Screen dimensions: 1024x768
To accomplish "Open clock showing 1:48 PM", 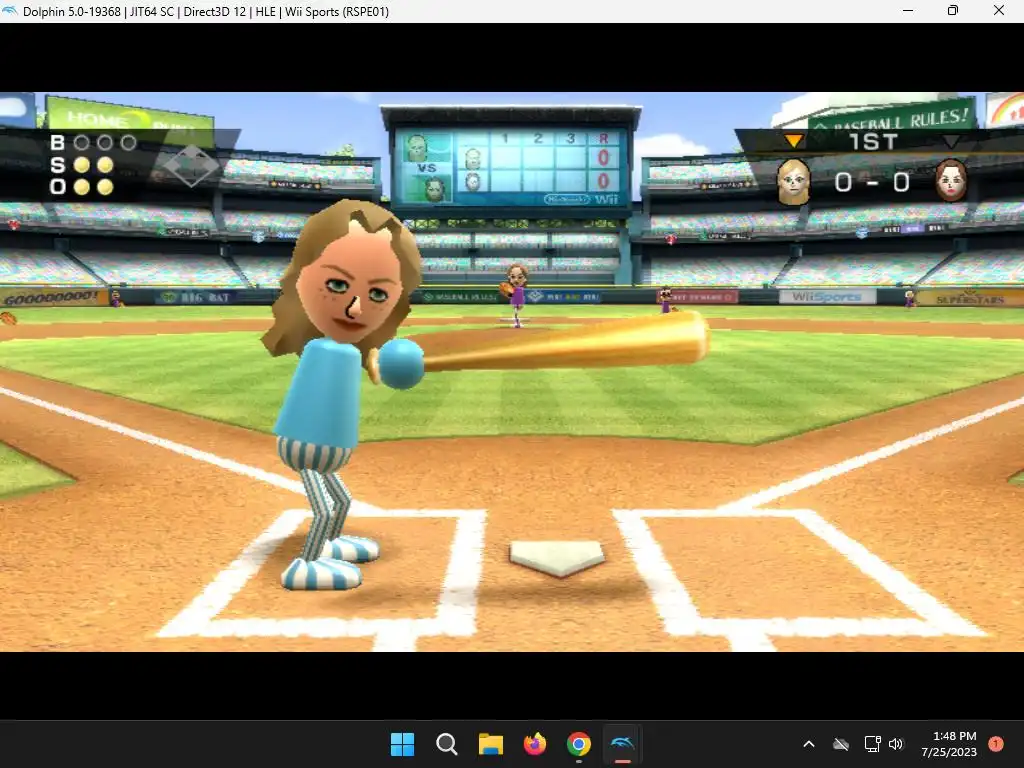I will pos(949,744).
